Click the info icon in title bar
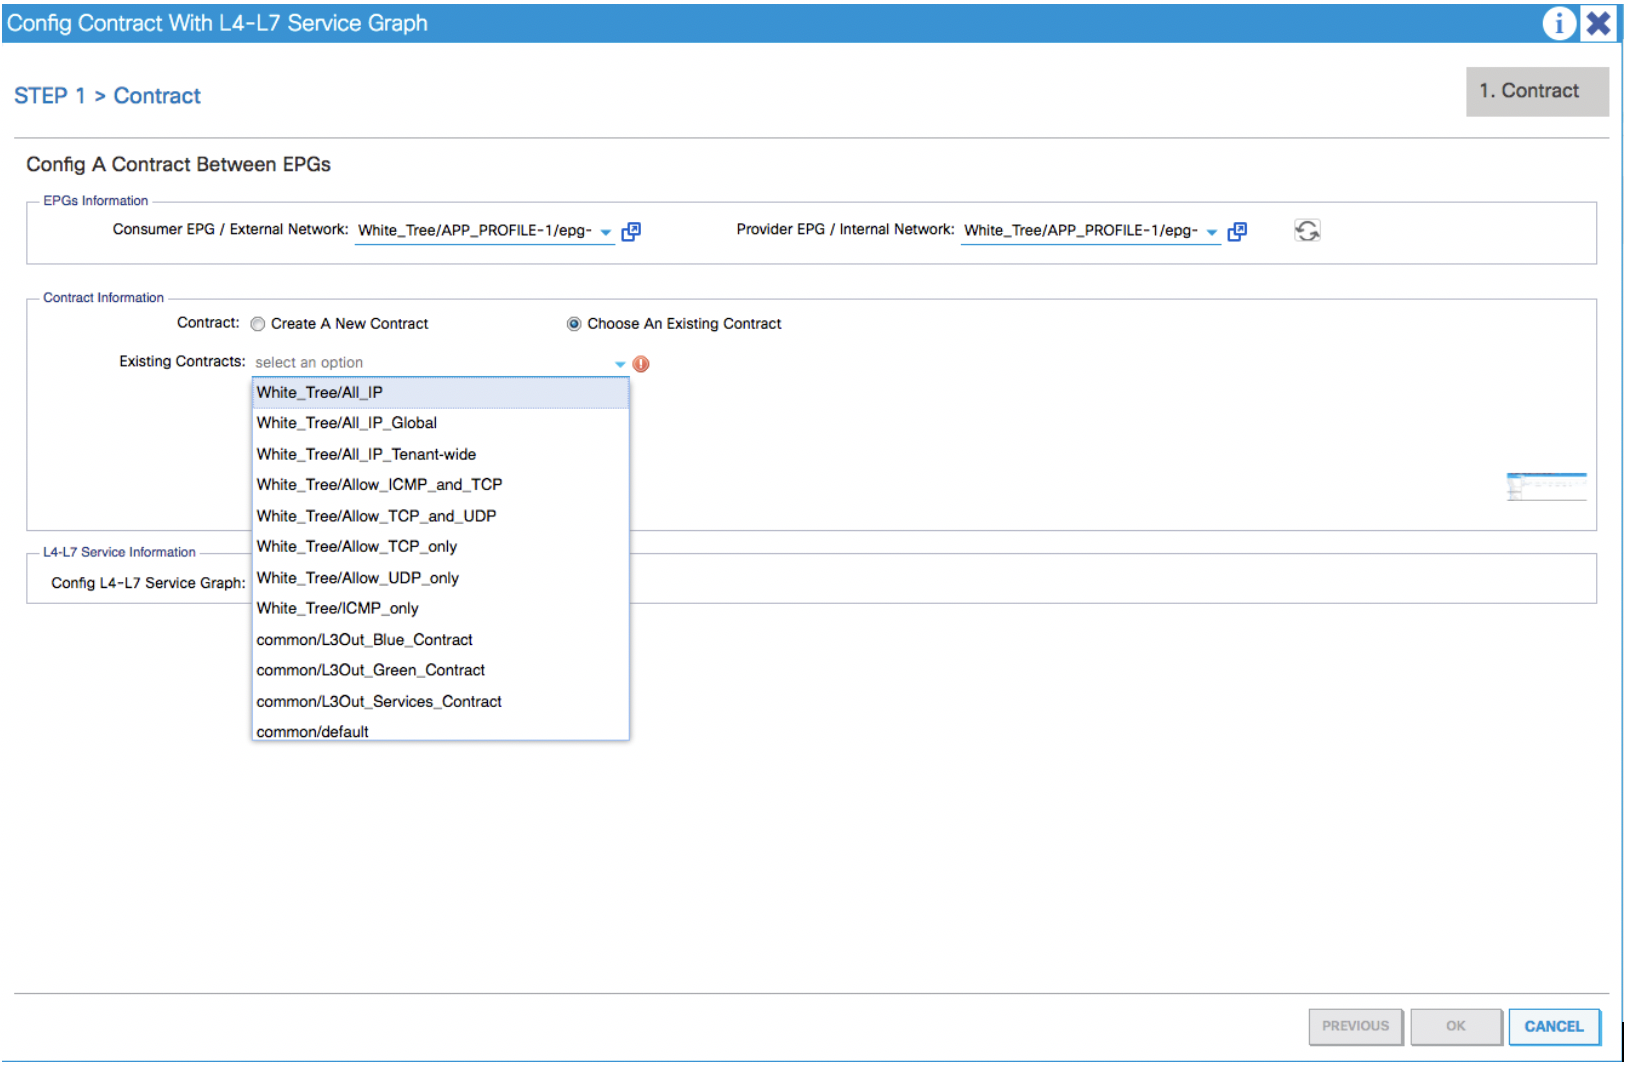This screenshot has height=1066, width=1628. pos(1558,22)
